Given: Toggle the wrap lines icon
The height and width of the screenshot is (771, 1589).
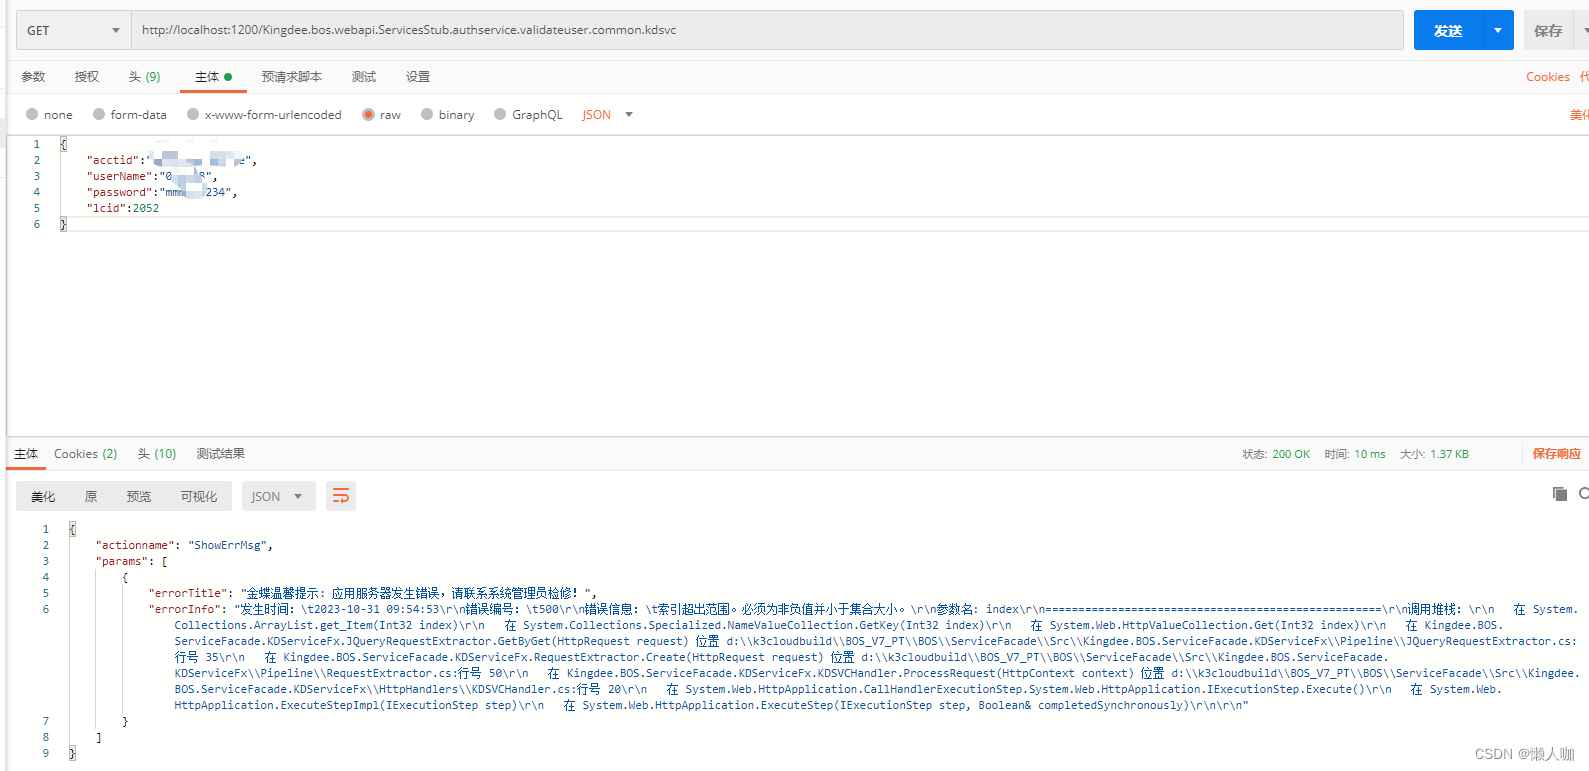Looking at the screenshot, I should tap(341, 496).
